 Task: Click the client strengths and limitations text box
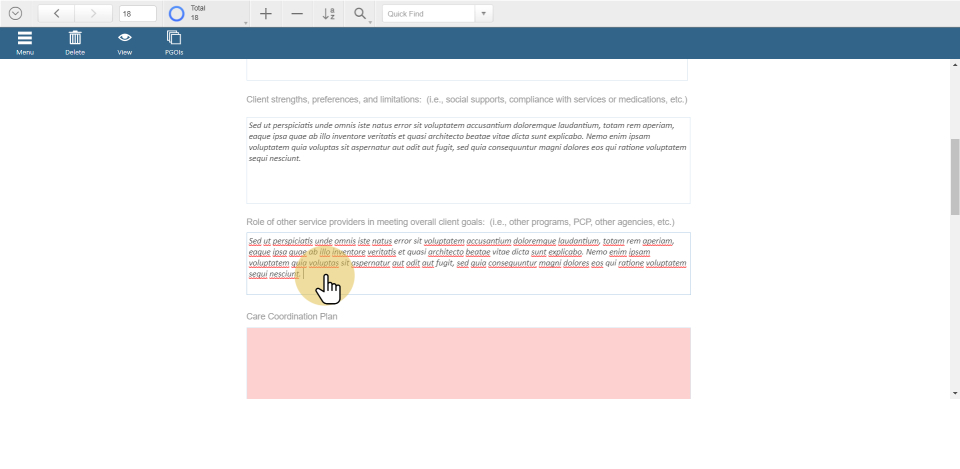click(x=468, y=160)
